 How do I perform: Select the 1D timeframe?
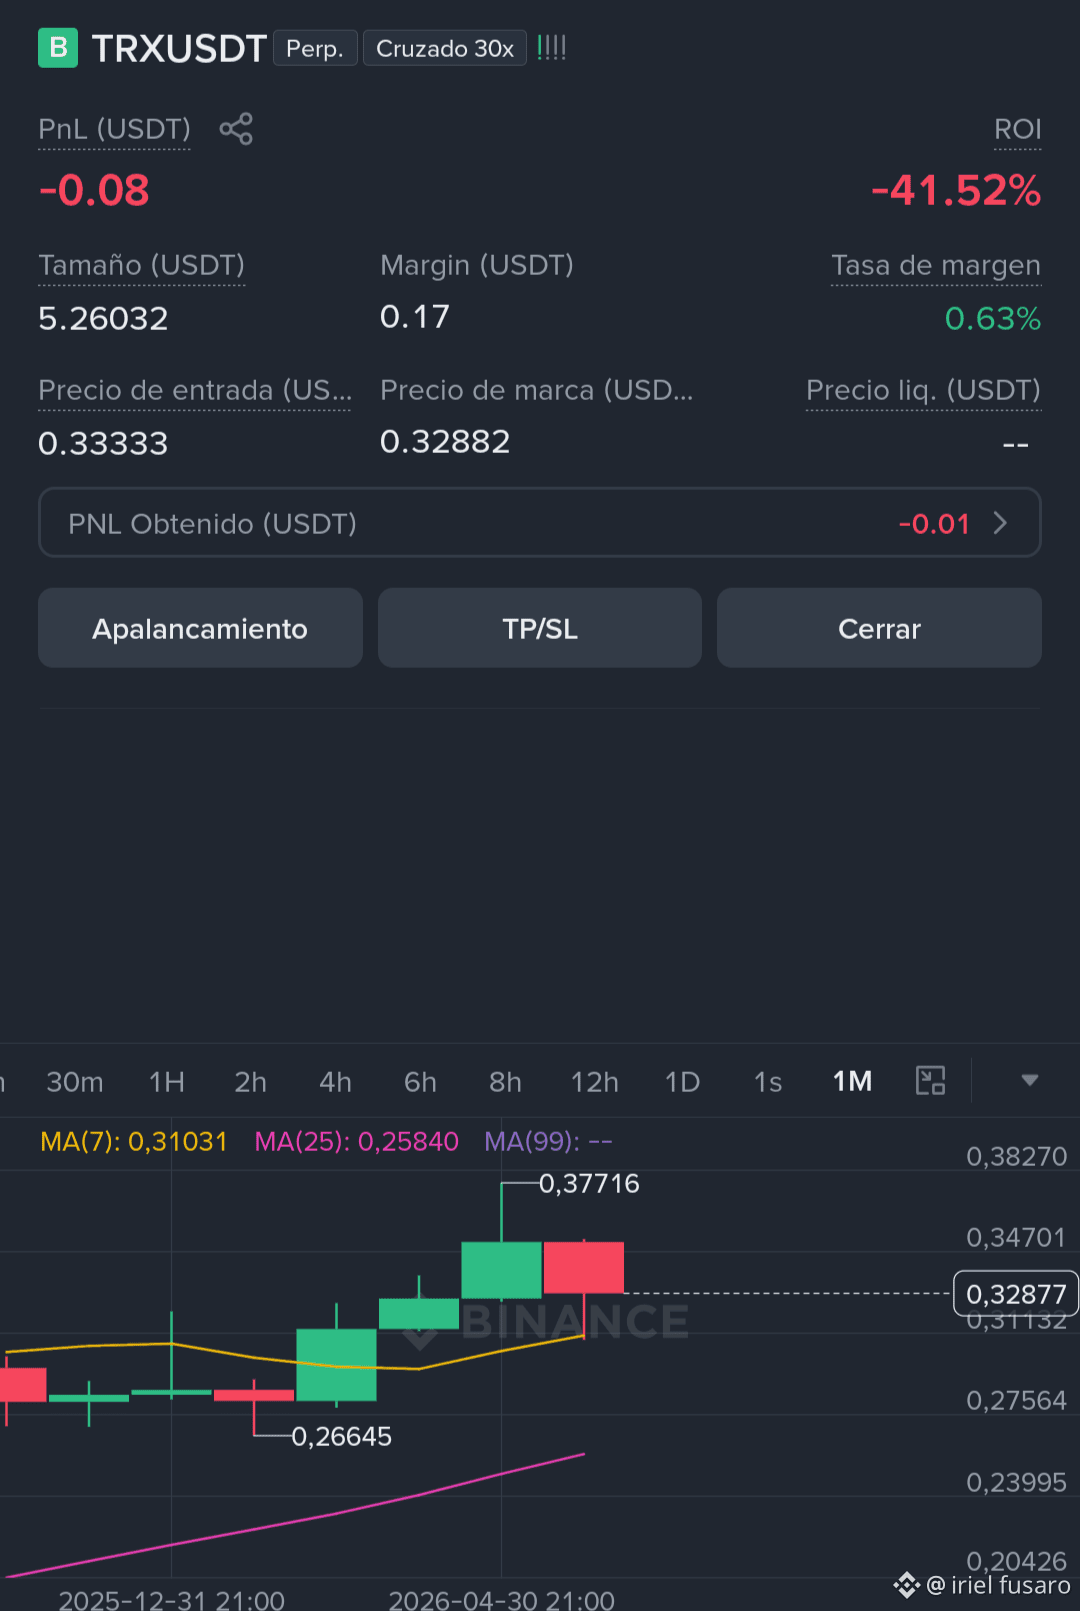coord(683,1082)
